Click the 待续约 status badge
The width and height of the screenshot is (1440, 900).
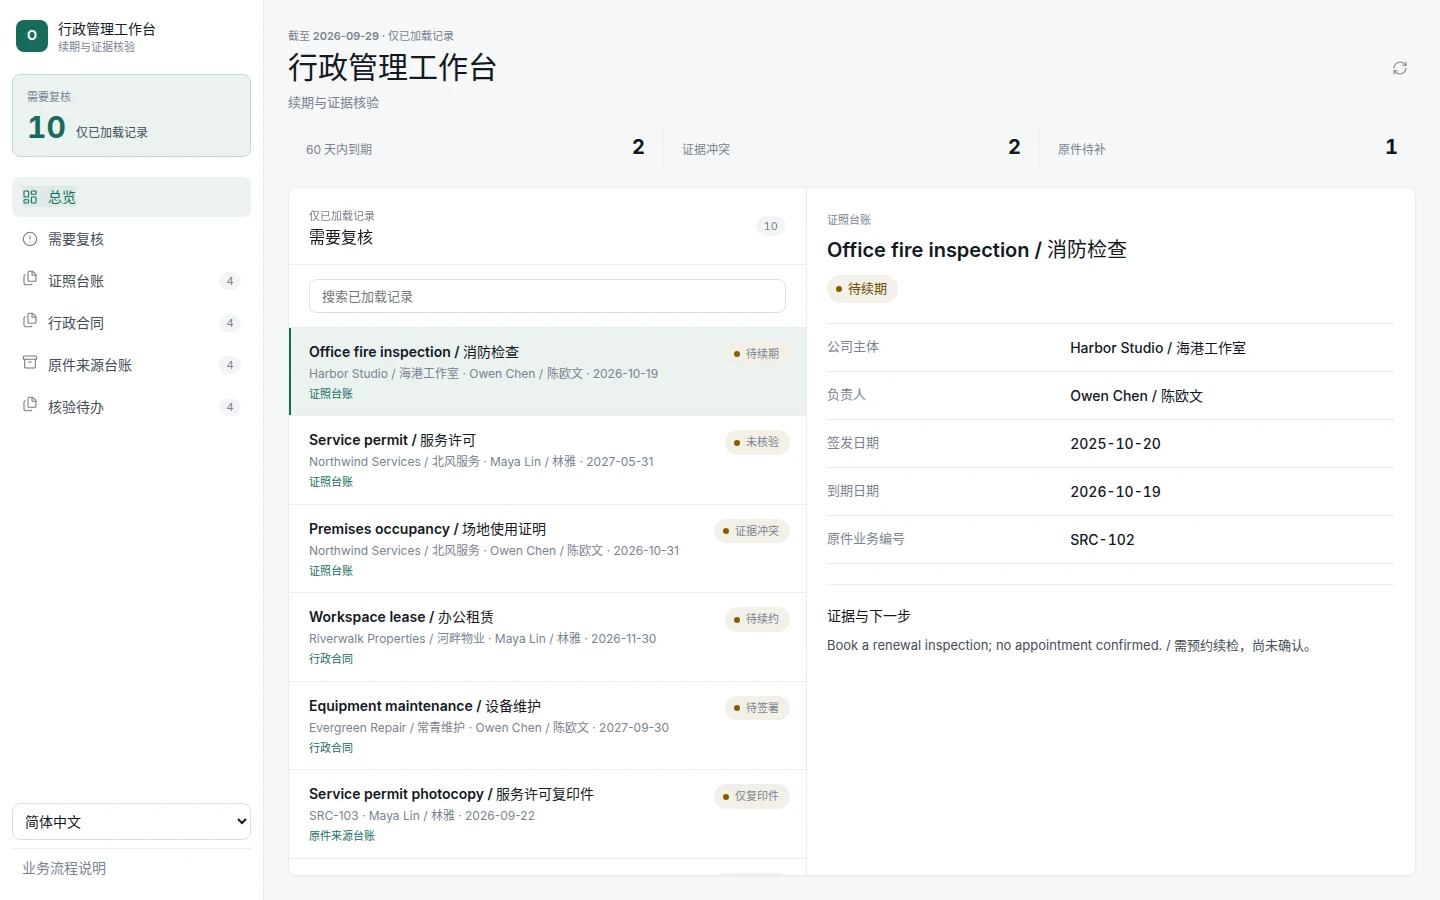[x=757, y=619]
